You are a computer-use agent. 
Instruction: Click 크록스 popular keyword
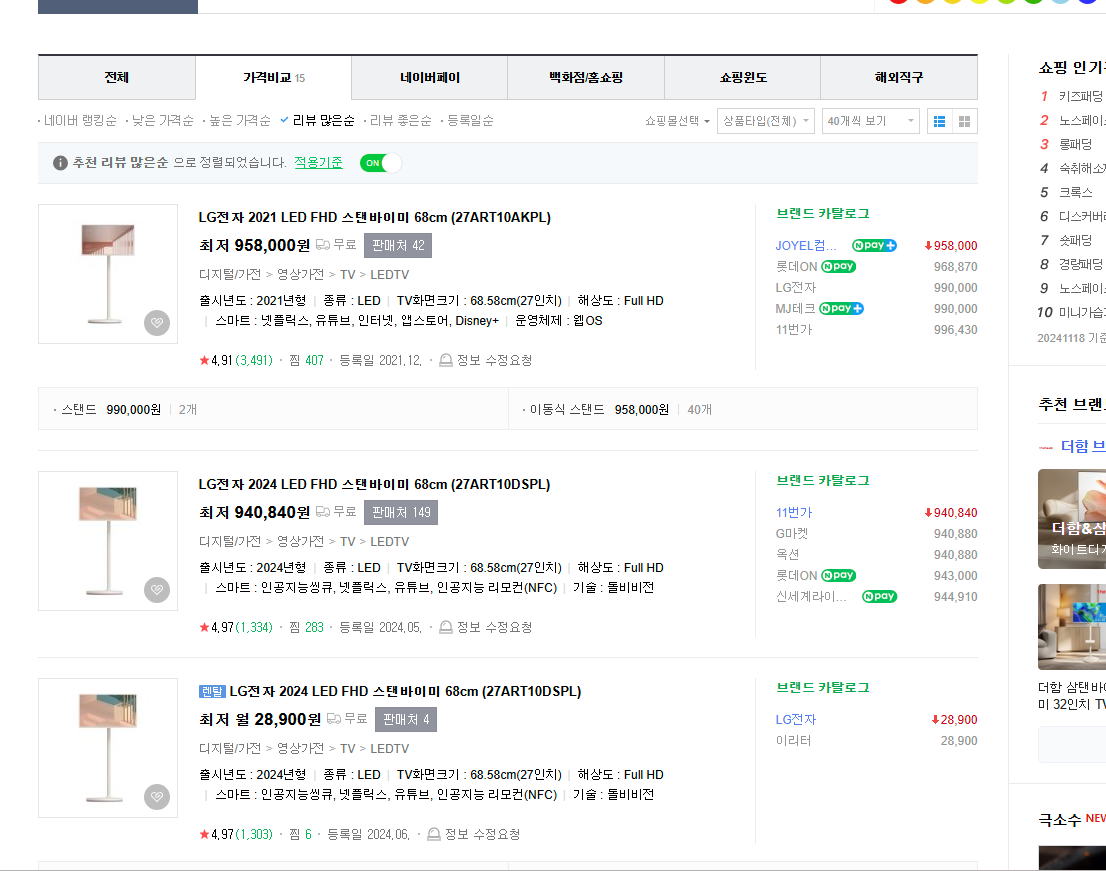1075,192
